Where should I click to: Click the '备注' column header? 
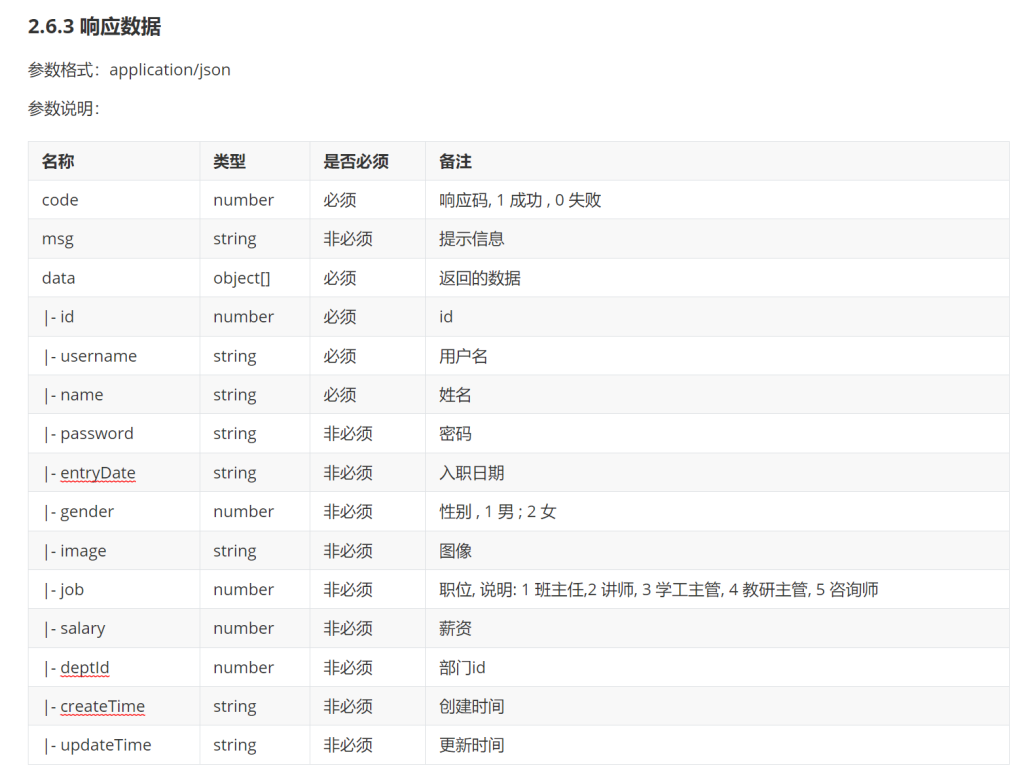point(455,161)
